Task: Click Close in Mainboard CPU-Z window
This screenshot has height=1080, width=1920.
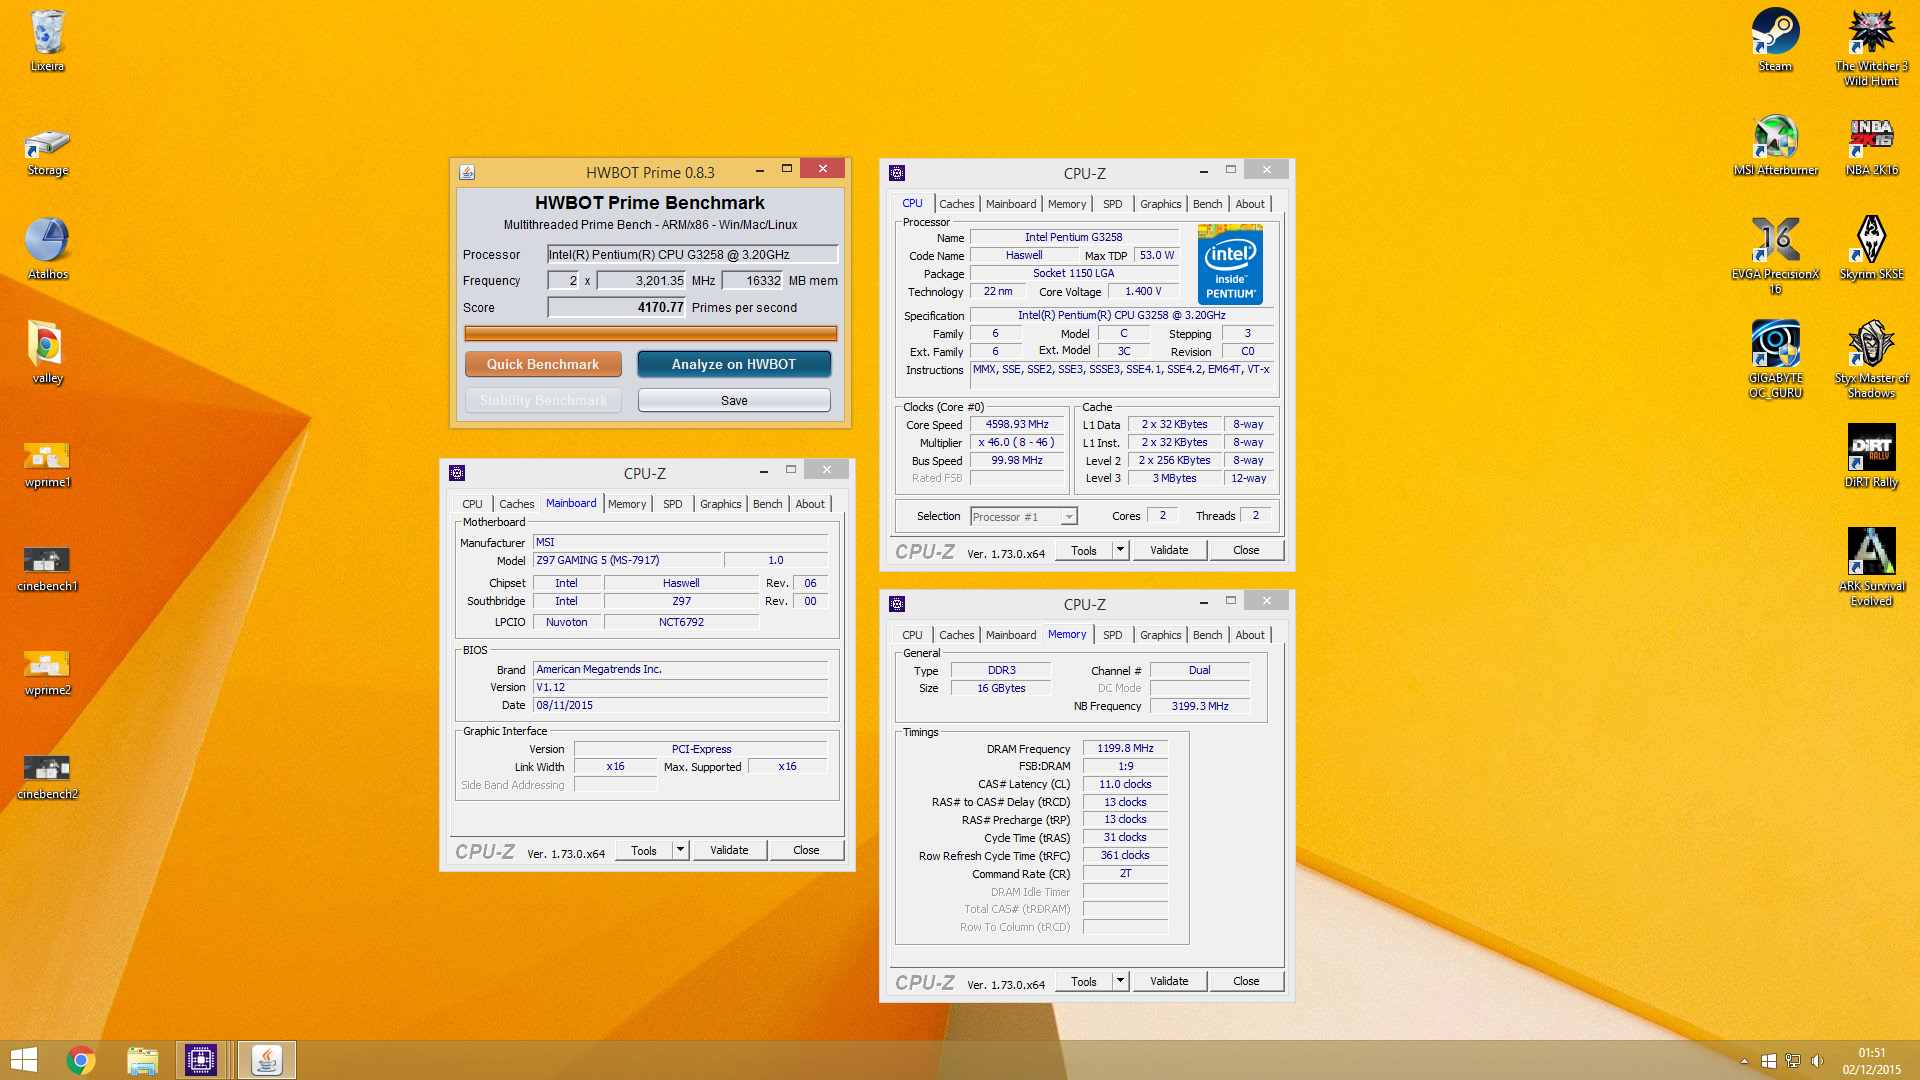Action: click(806, 850)
